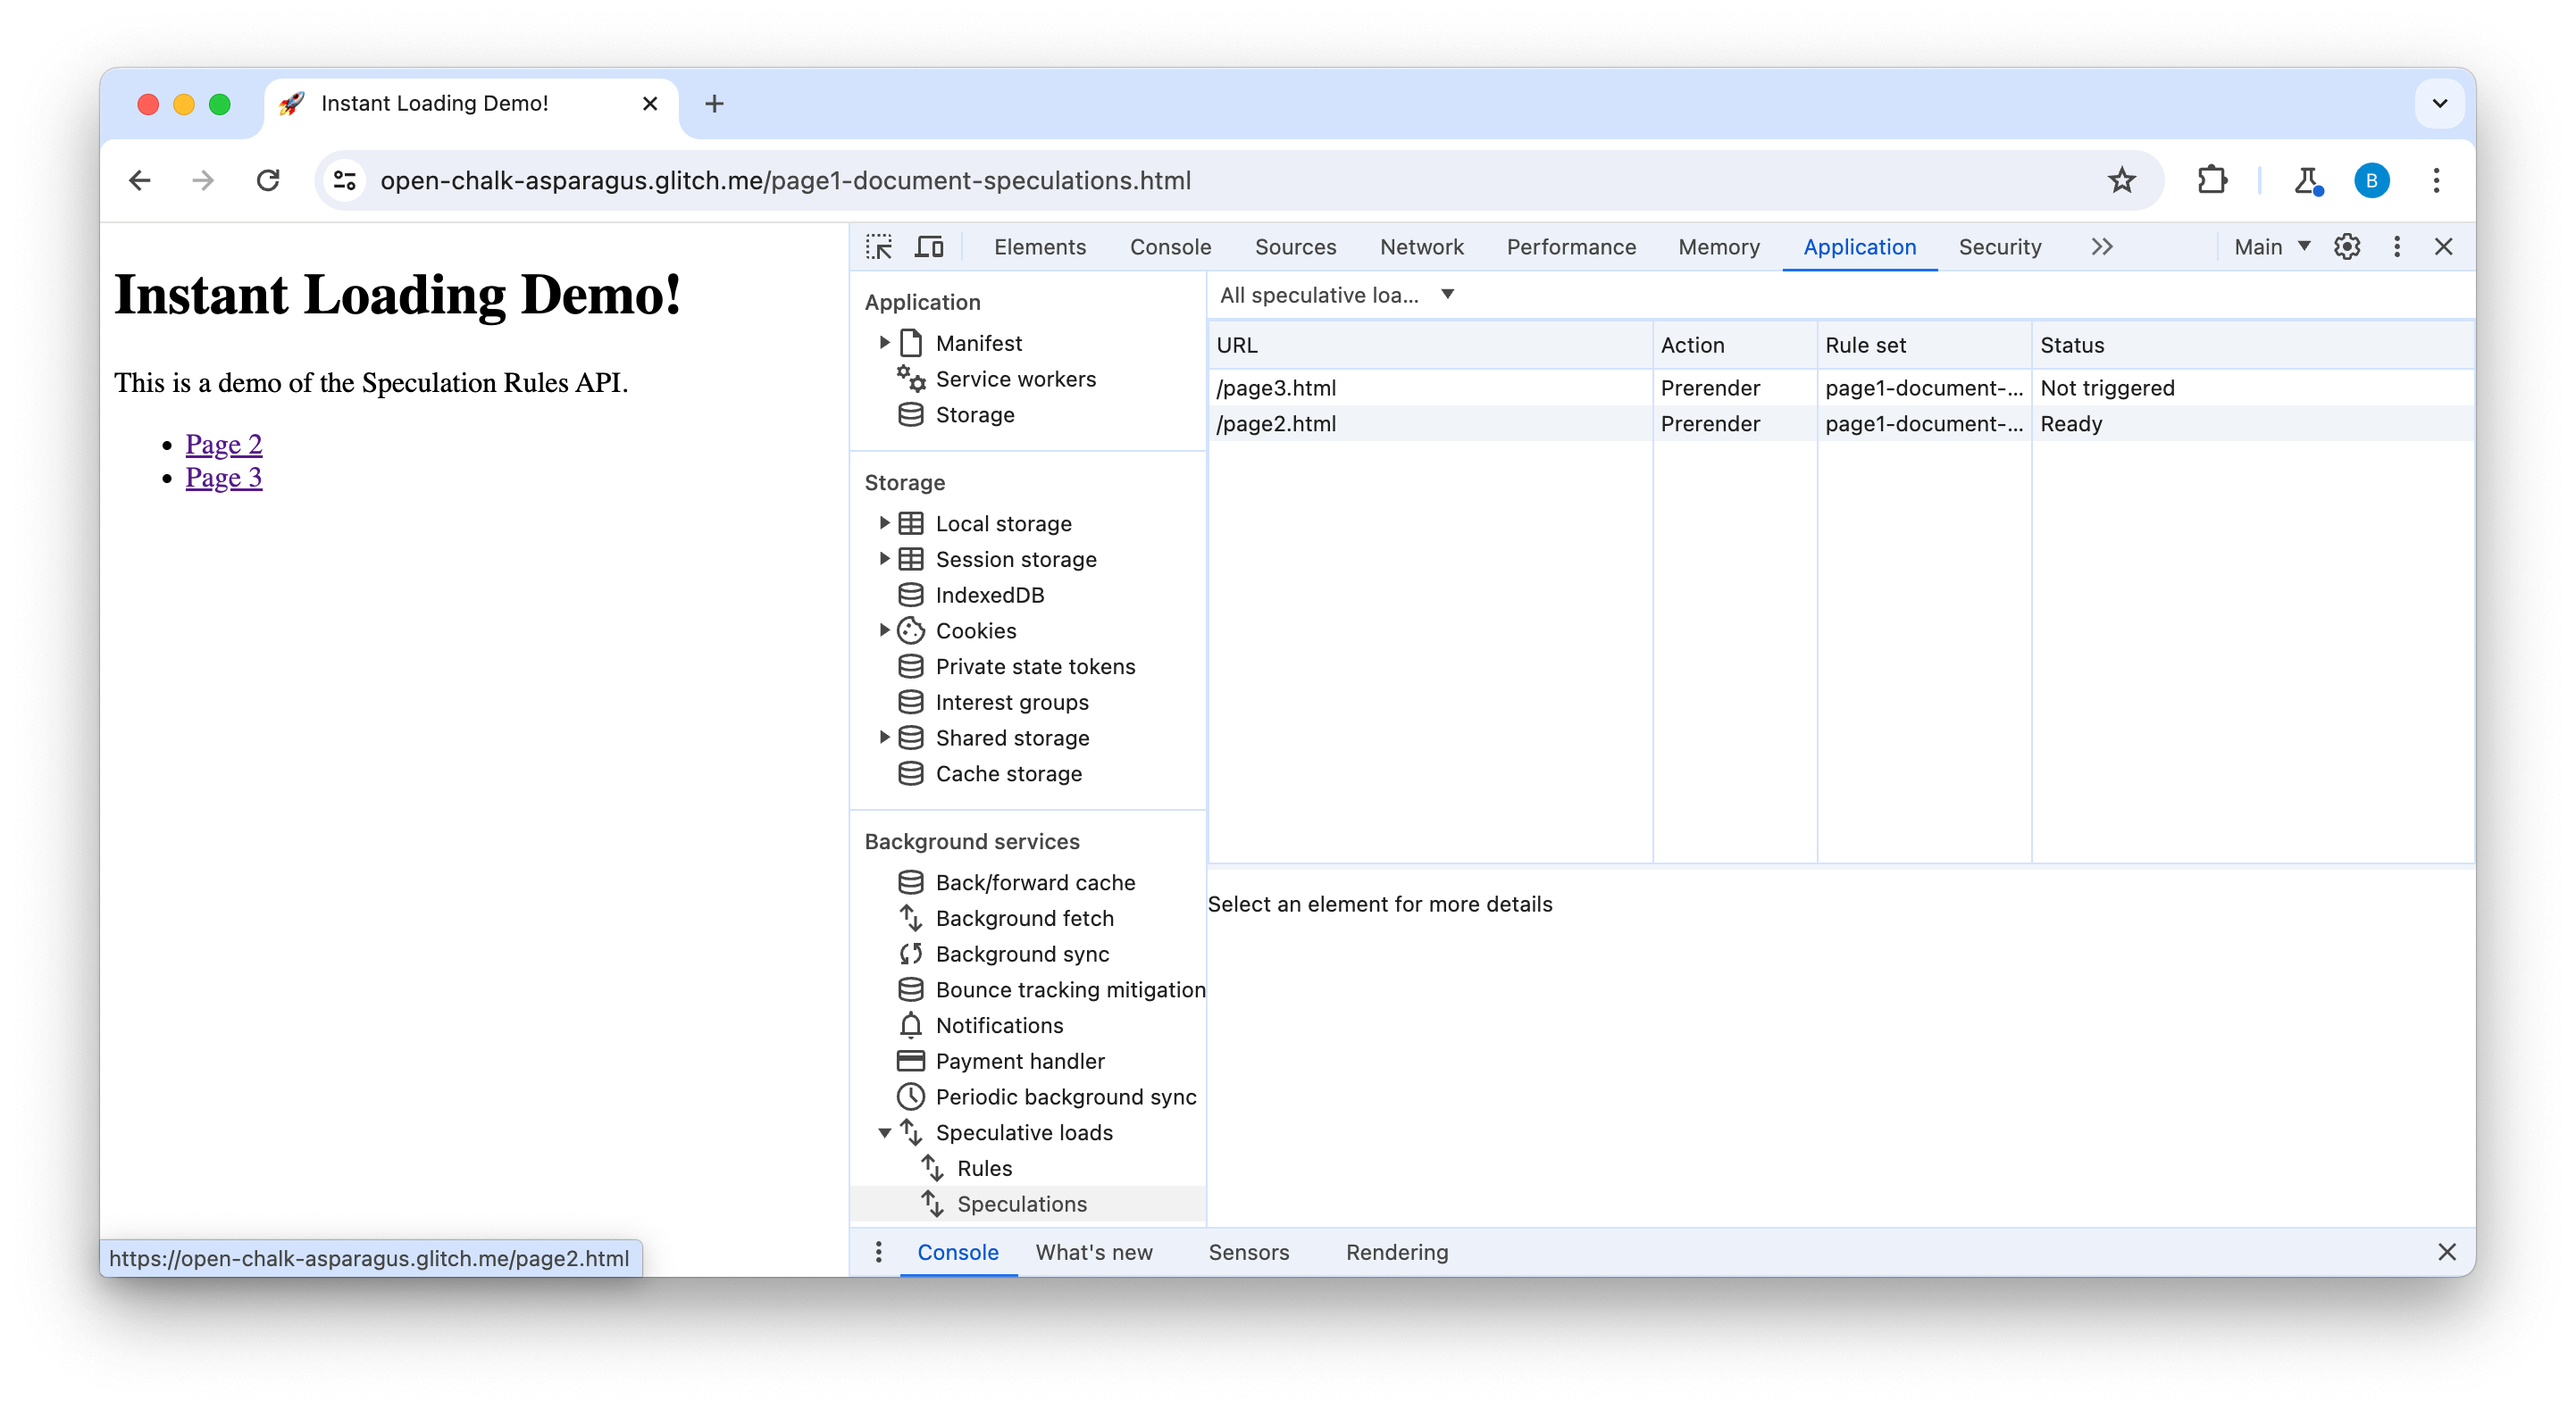The width and height of the screenshot is (2576, 1409).
Task: Open the All speculative loads dropdown
Action: tap(1334, 295)
